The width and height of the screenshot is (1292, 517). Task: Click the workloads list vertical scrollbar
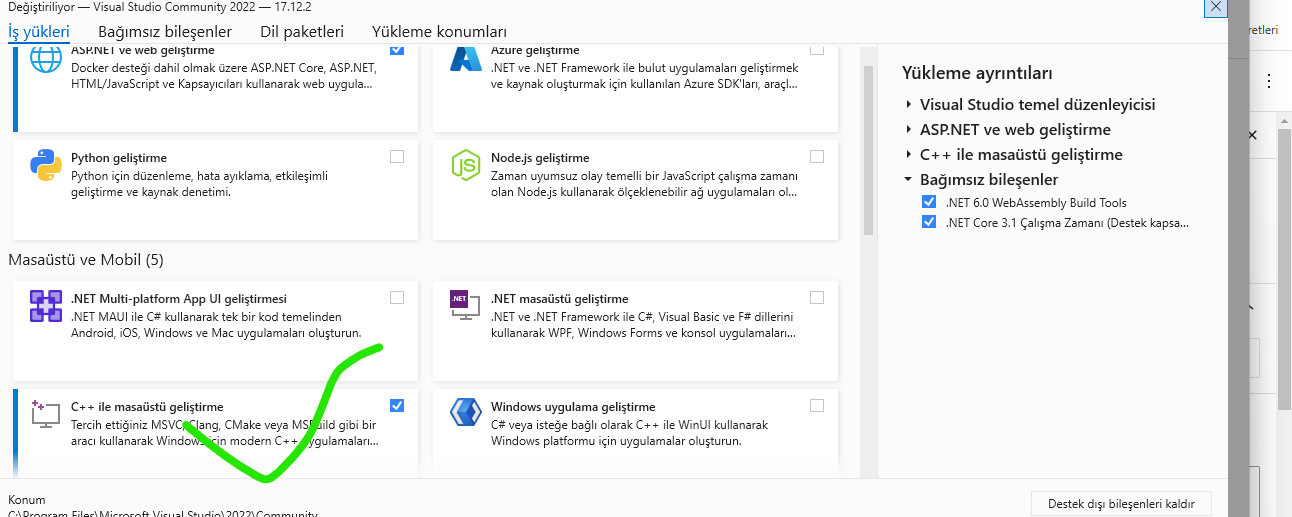(868, 150)
